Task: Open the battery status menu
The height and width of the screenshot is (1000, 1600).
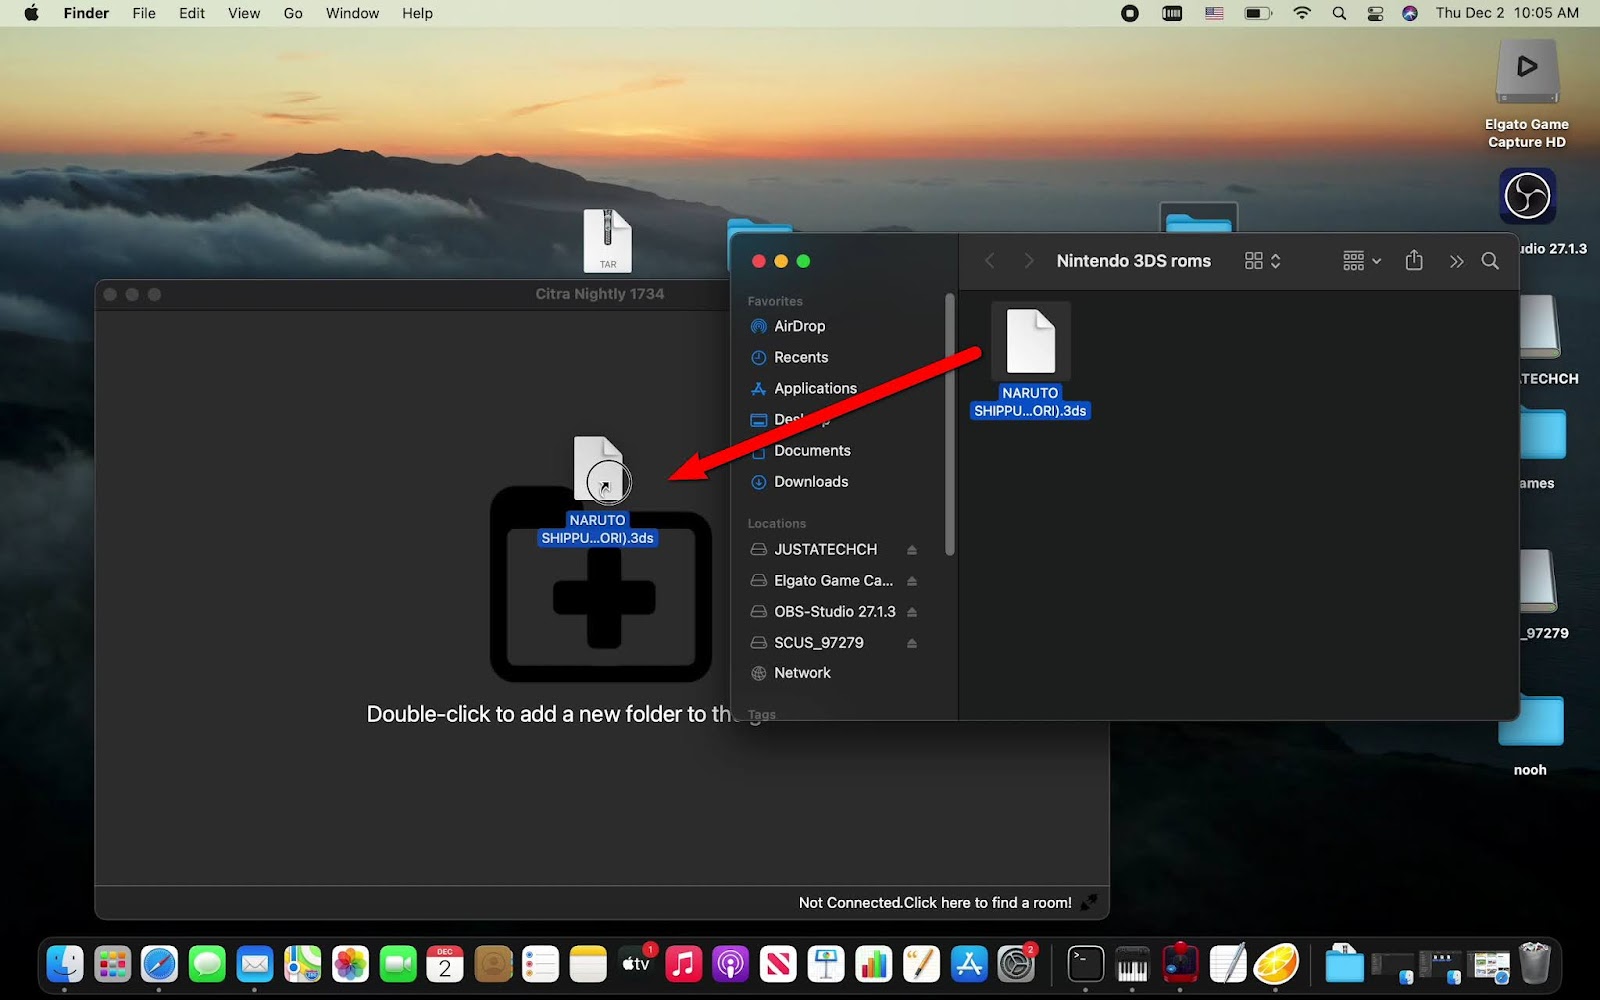Action: (1257, 13)
